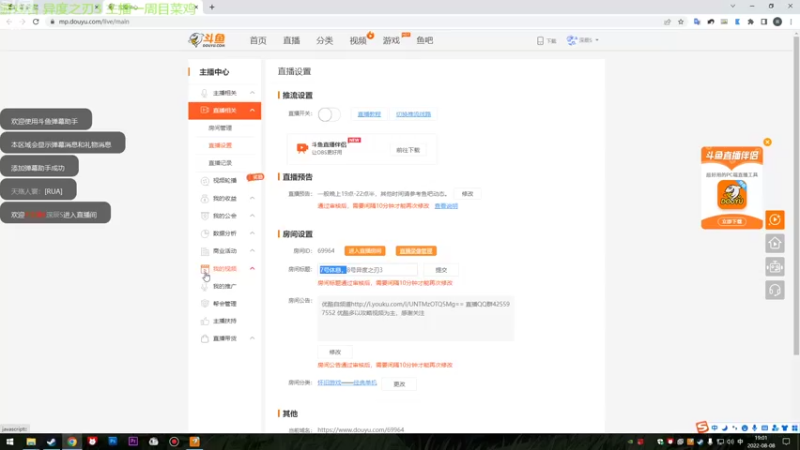800x450 pixels.
Task: Expand the 数据分析 section chevron
Action: pyautogui.click(x=252, y=233)
